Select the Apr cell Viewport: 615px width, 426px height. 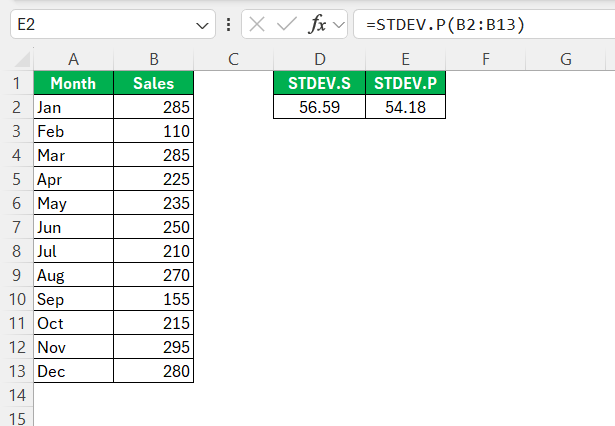73,179
